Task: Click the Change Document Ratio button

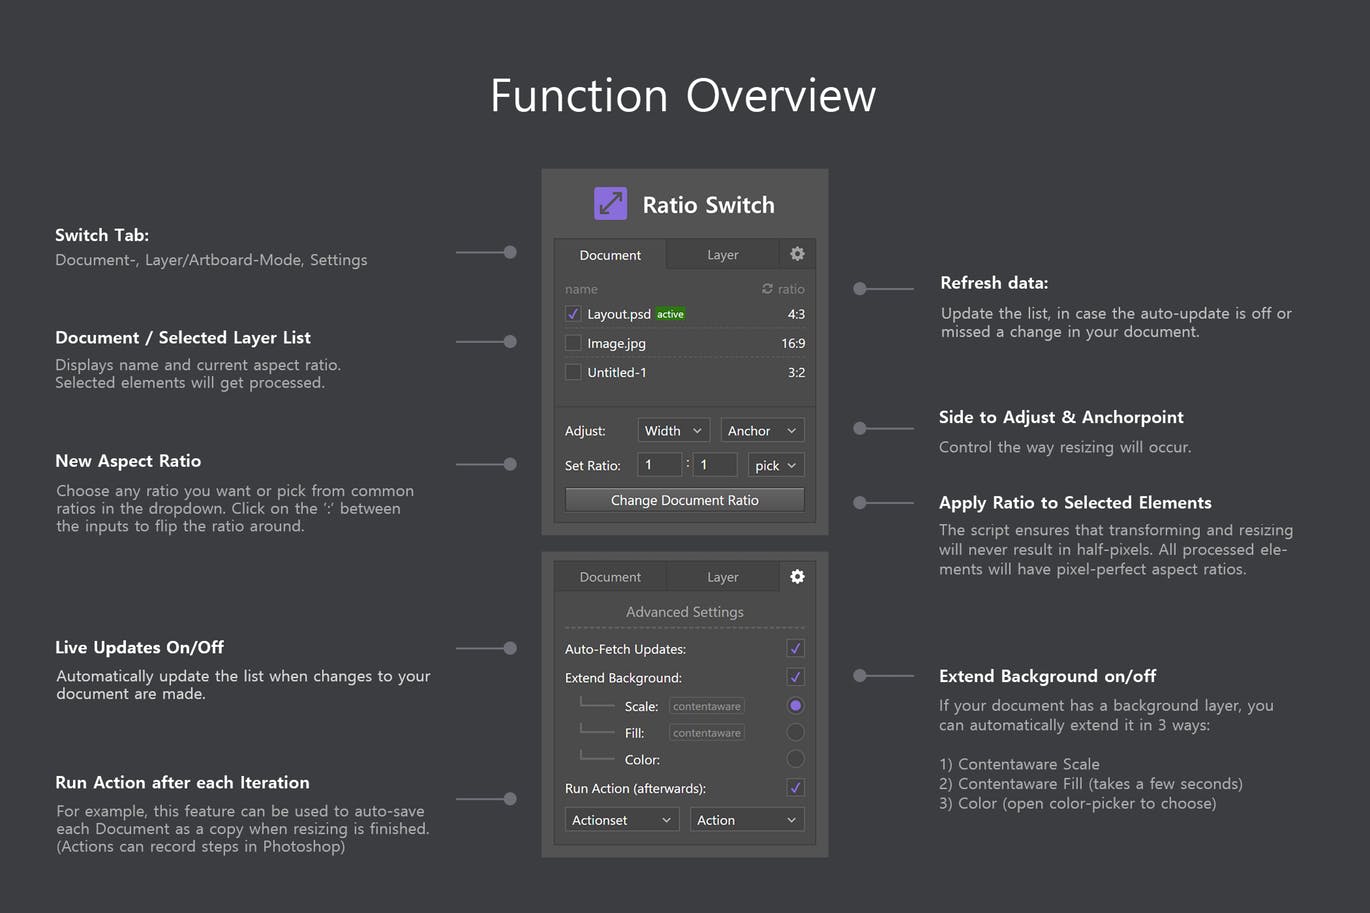Action: pyautogui.click(x=684, y=499)
